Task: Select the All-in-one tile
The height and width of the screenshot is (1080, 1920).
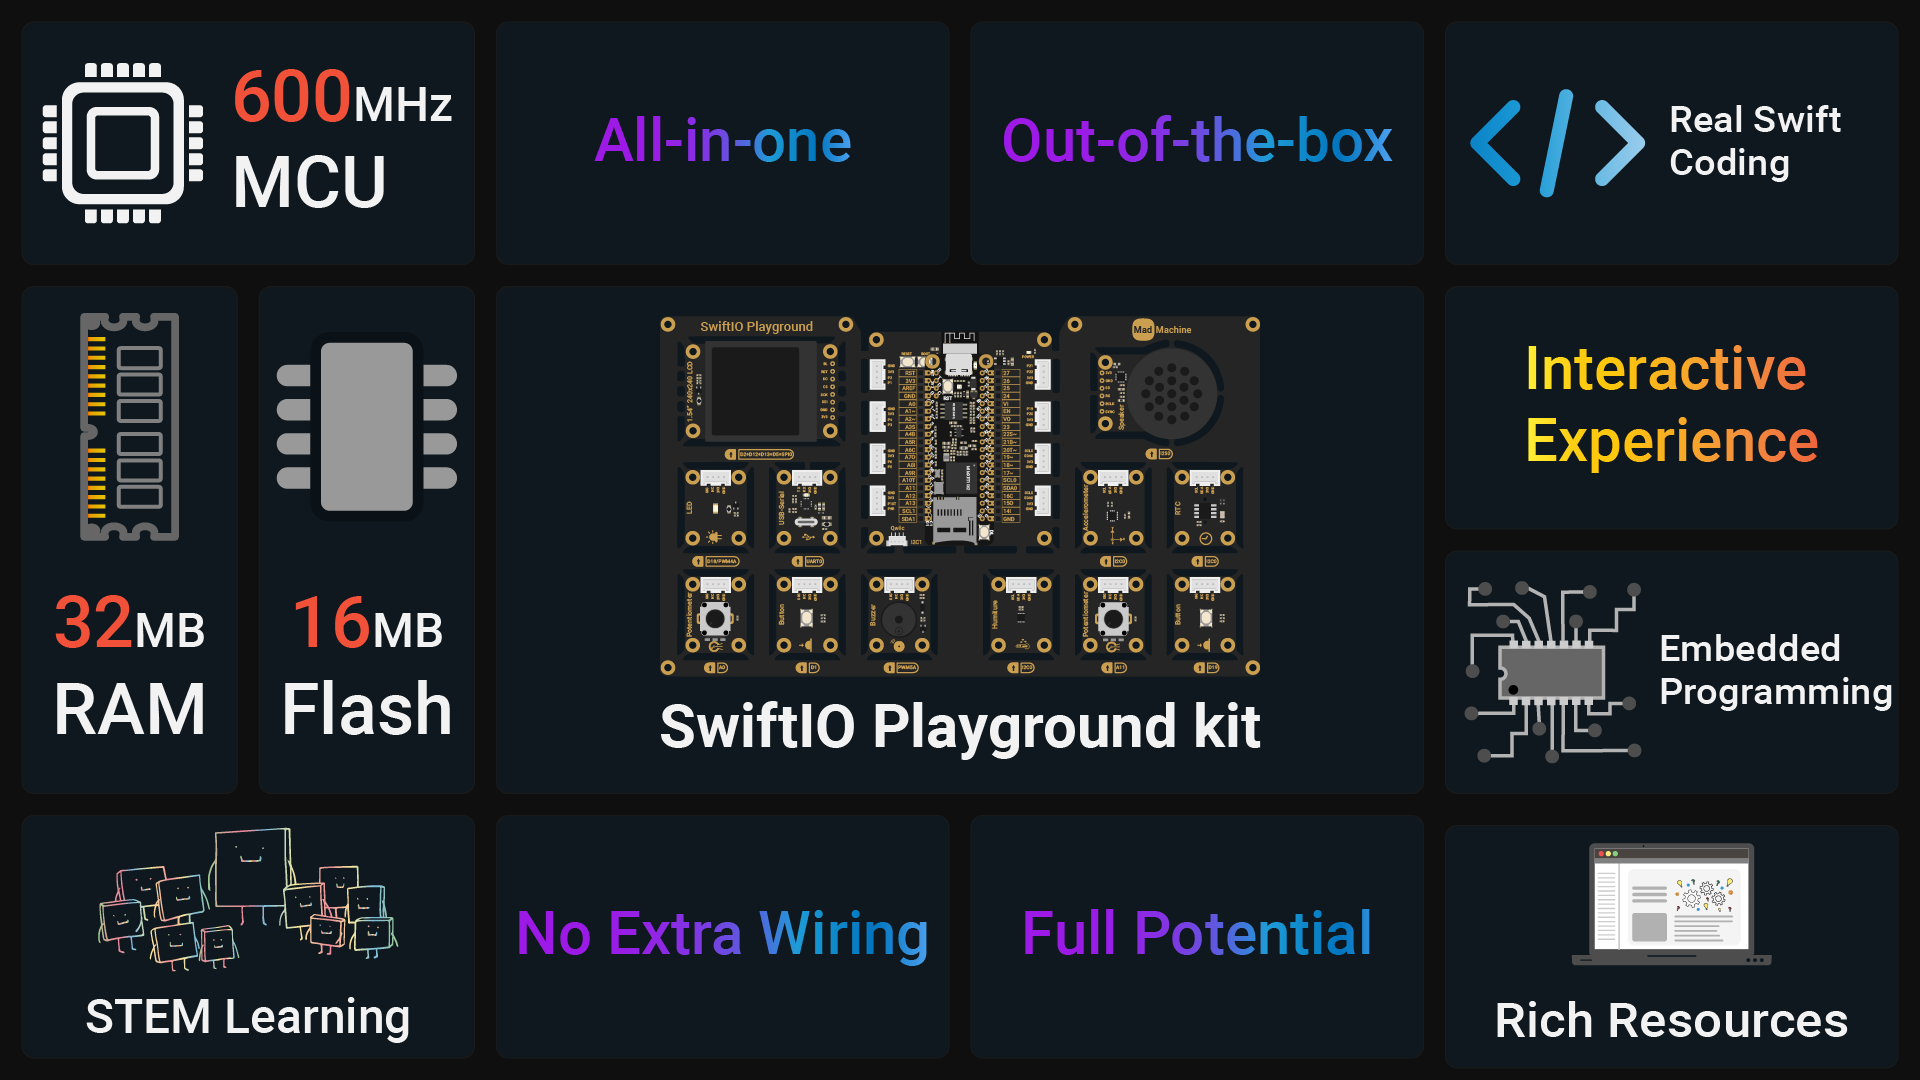Action: coord(723,143)
